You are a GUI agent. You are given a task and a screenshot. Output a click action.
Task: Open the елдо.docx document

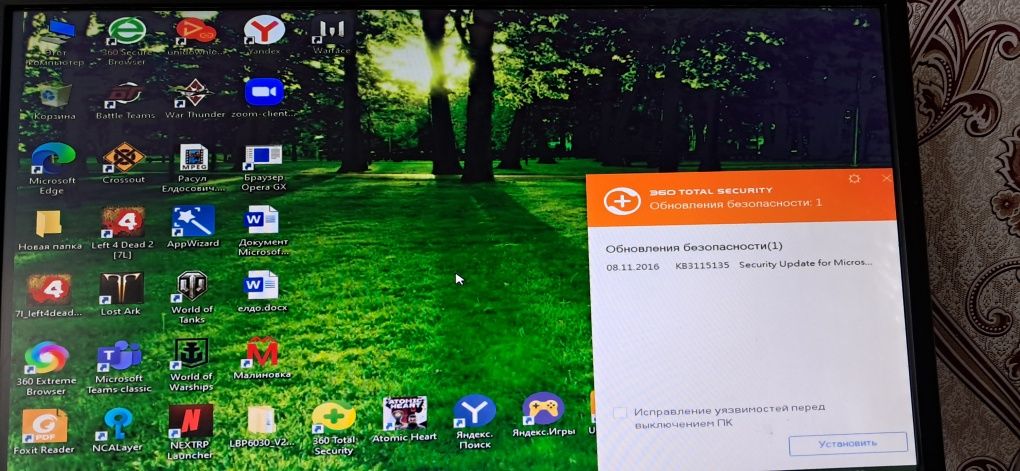tap(262, 291)
